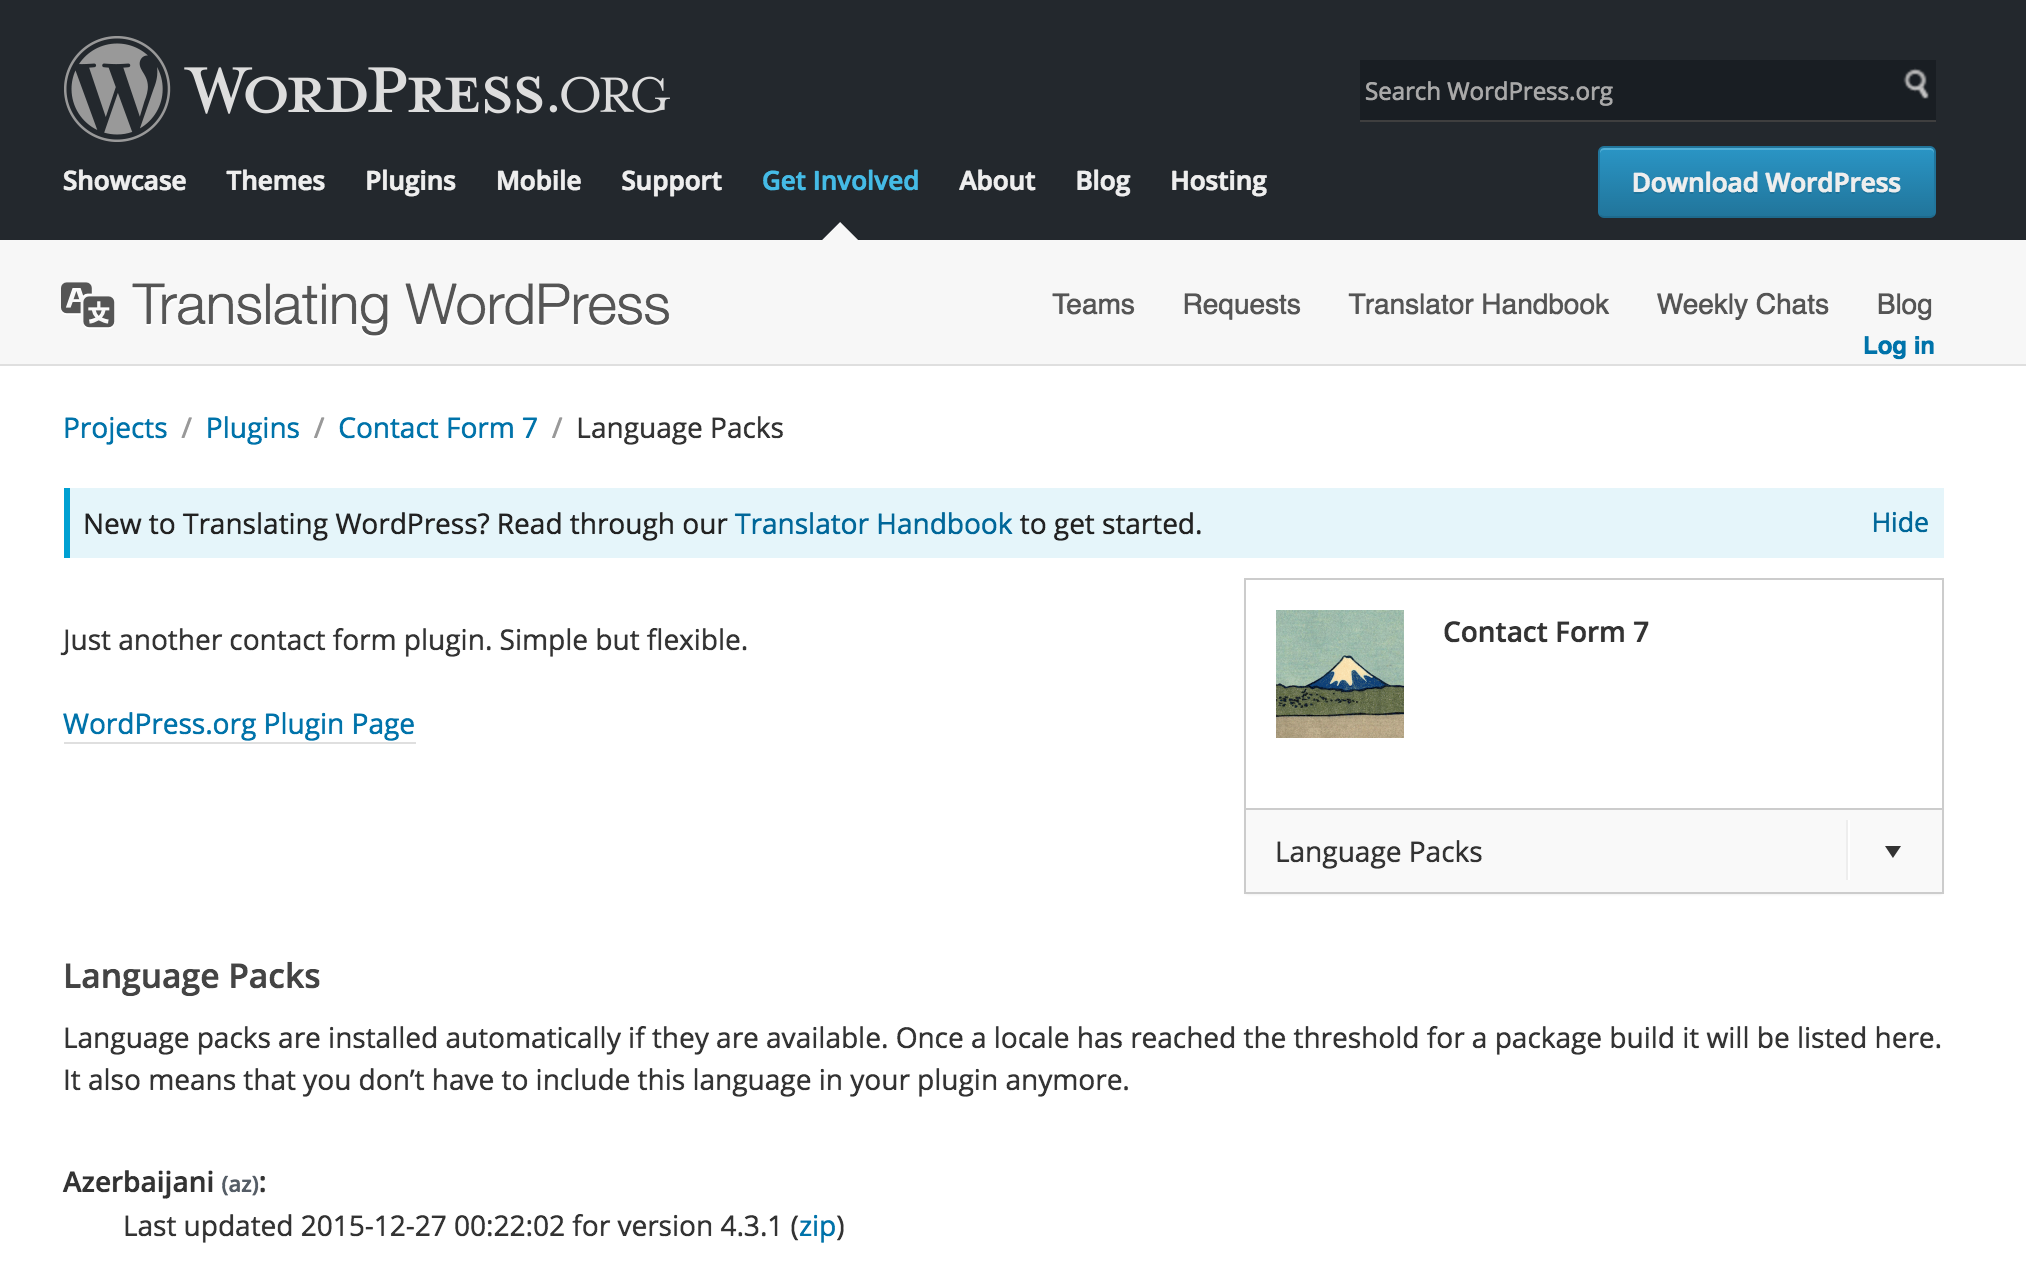The image size is (2026, 1270).
Task: Open Translator Handbook in the sub-navigation
Action: (x=1478, y=304)
